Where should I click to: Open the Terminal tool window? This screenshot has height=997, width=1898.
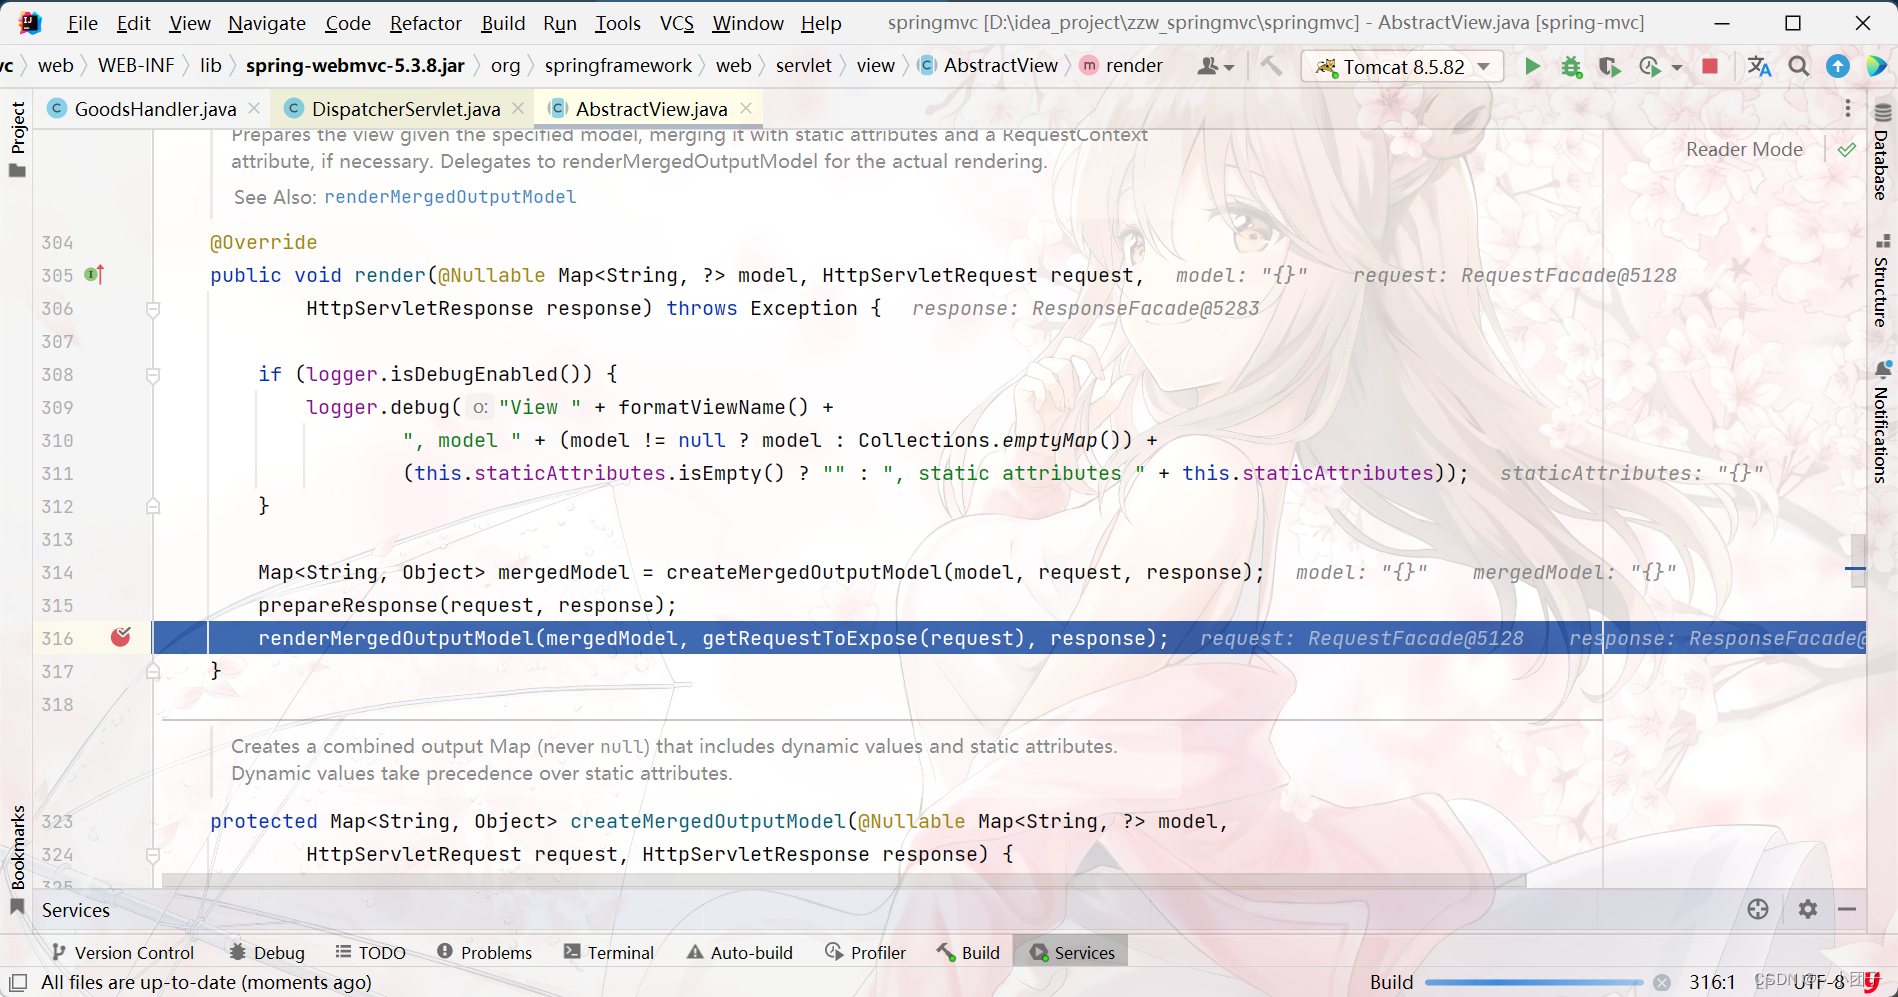(608, 952)
